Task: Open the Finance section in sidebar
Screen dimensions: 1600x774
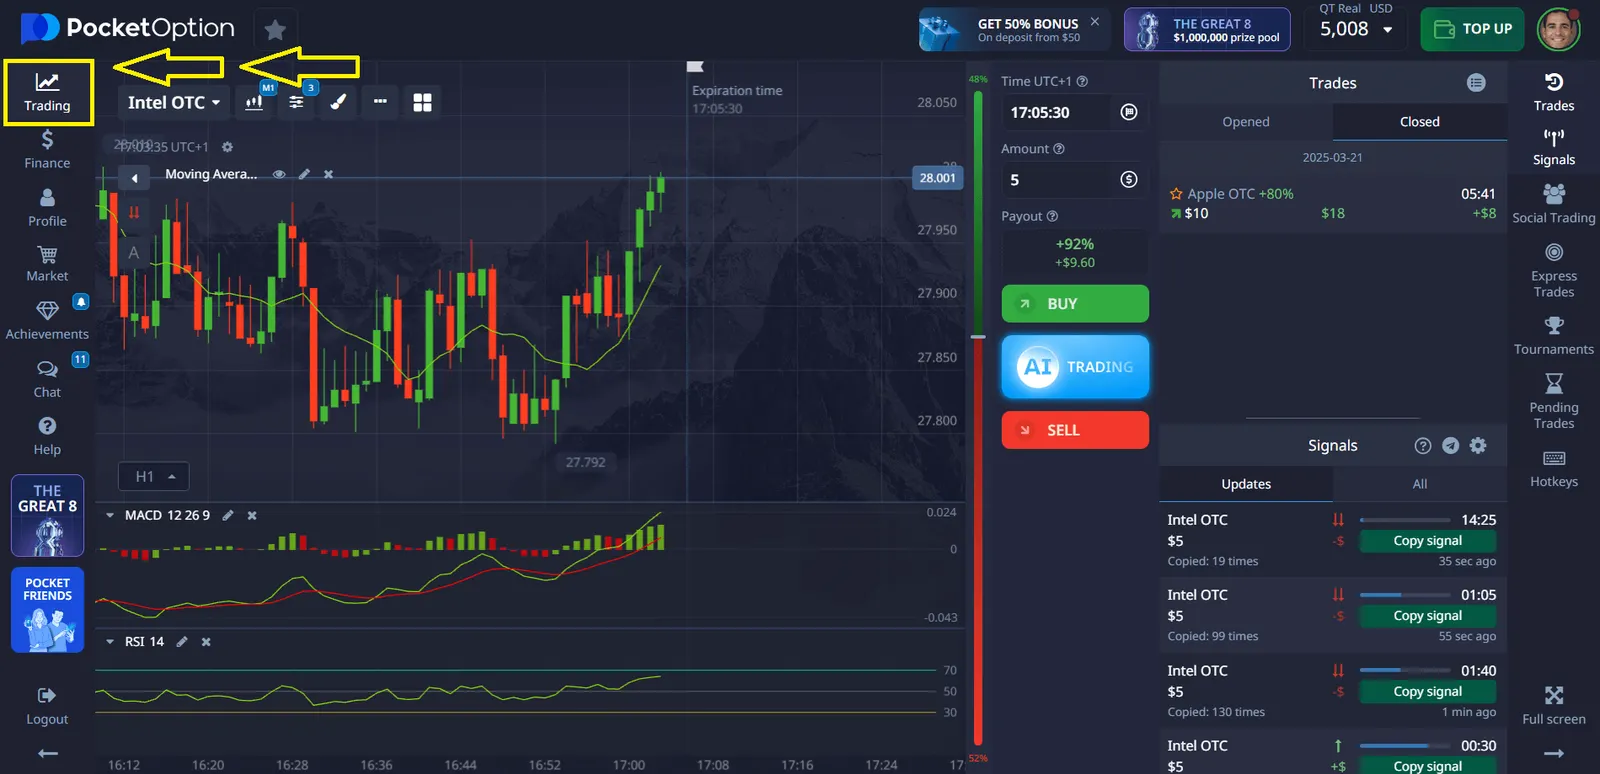Action: [47, 149]
